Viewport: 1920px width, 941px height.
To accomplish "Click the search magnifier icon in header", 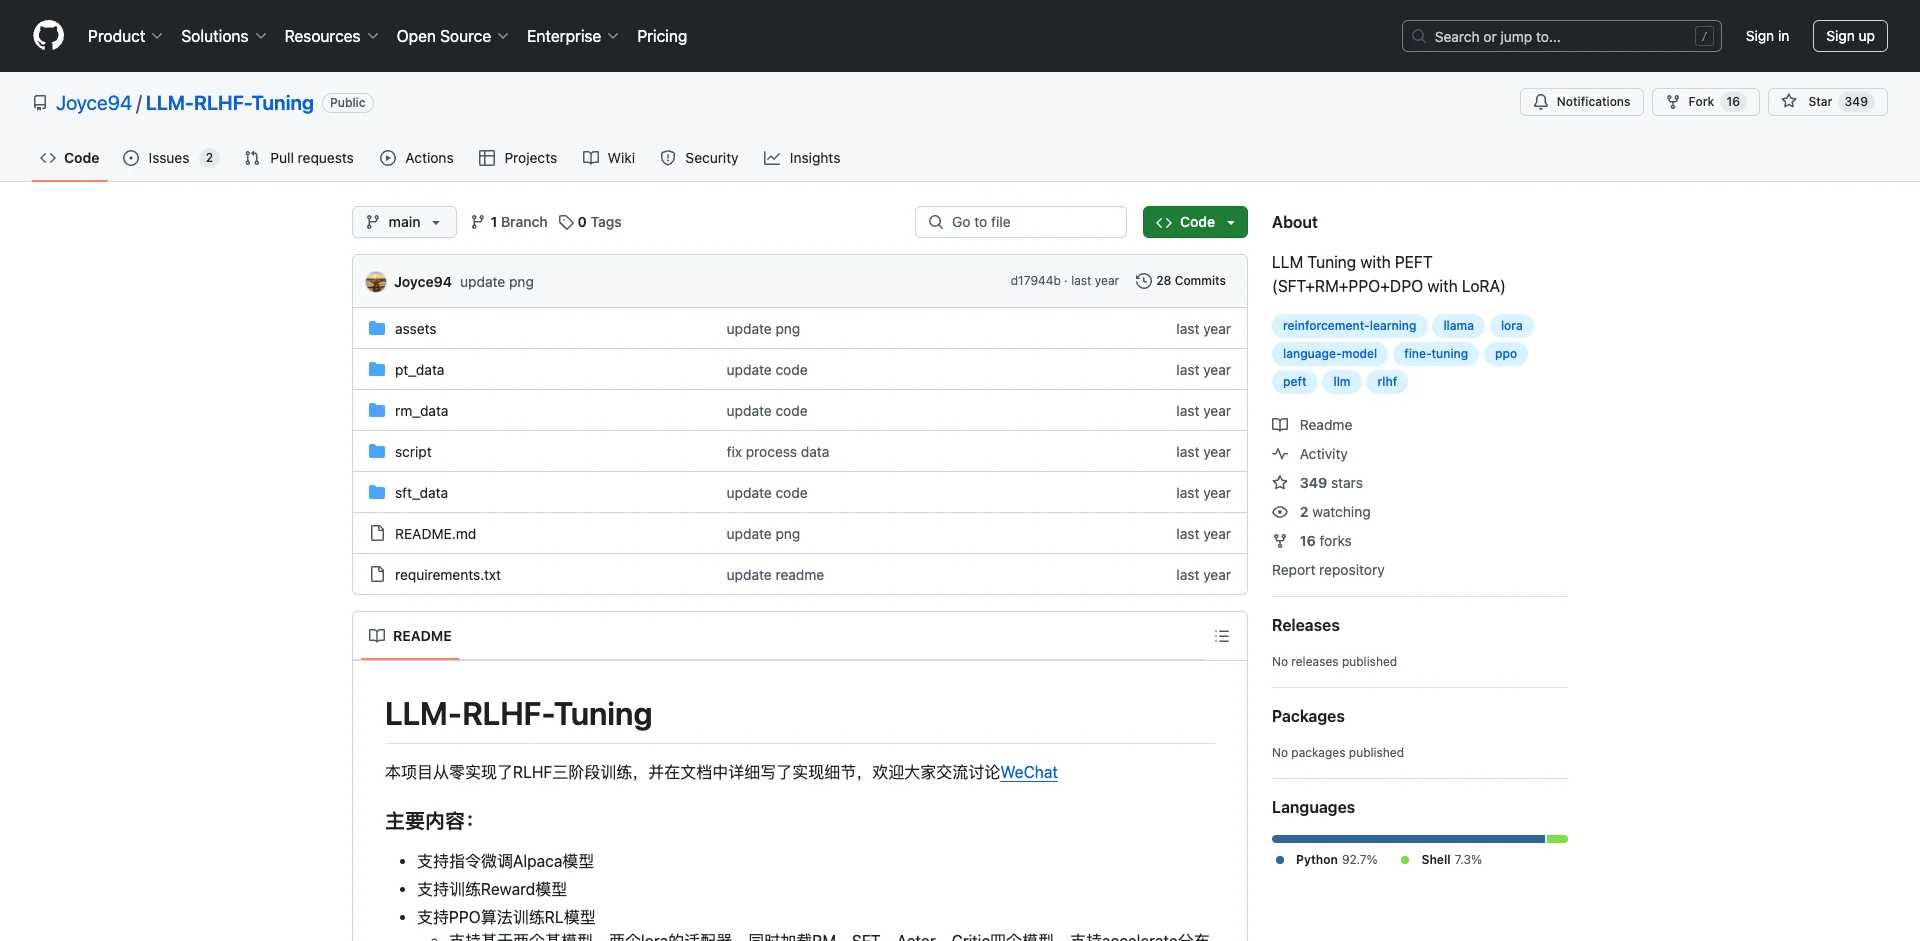I will tap(1419, 37).
